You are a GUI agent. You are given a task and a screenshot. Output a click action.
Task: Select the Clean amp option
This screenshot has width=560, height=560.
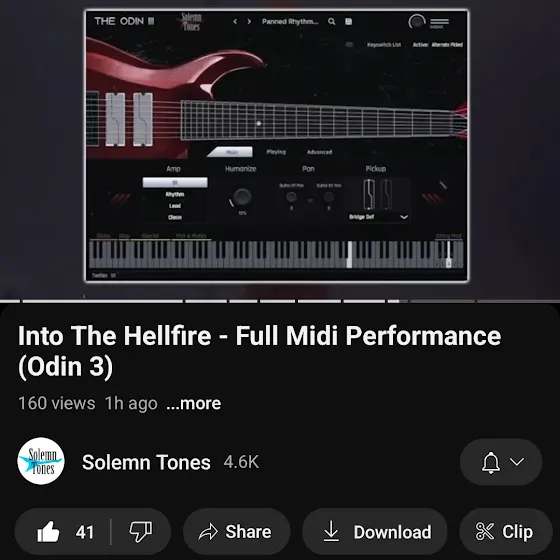(x=175, y=217)
